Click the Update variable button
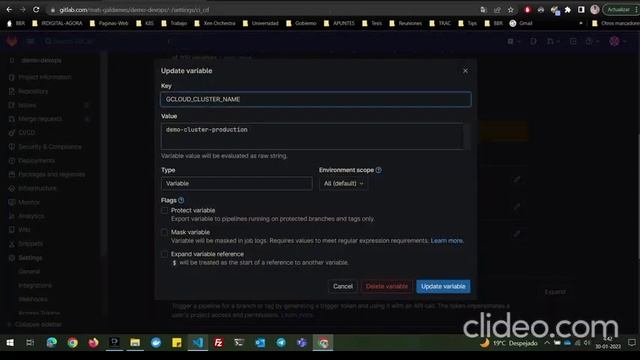This screenshot has height=360, width=640. (x=443, y=286)
